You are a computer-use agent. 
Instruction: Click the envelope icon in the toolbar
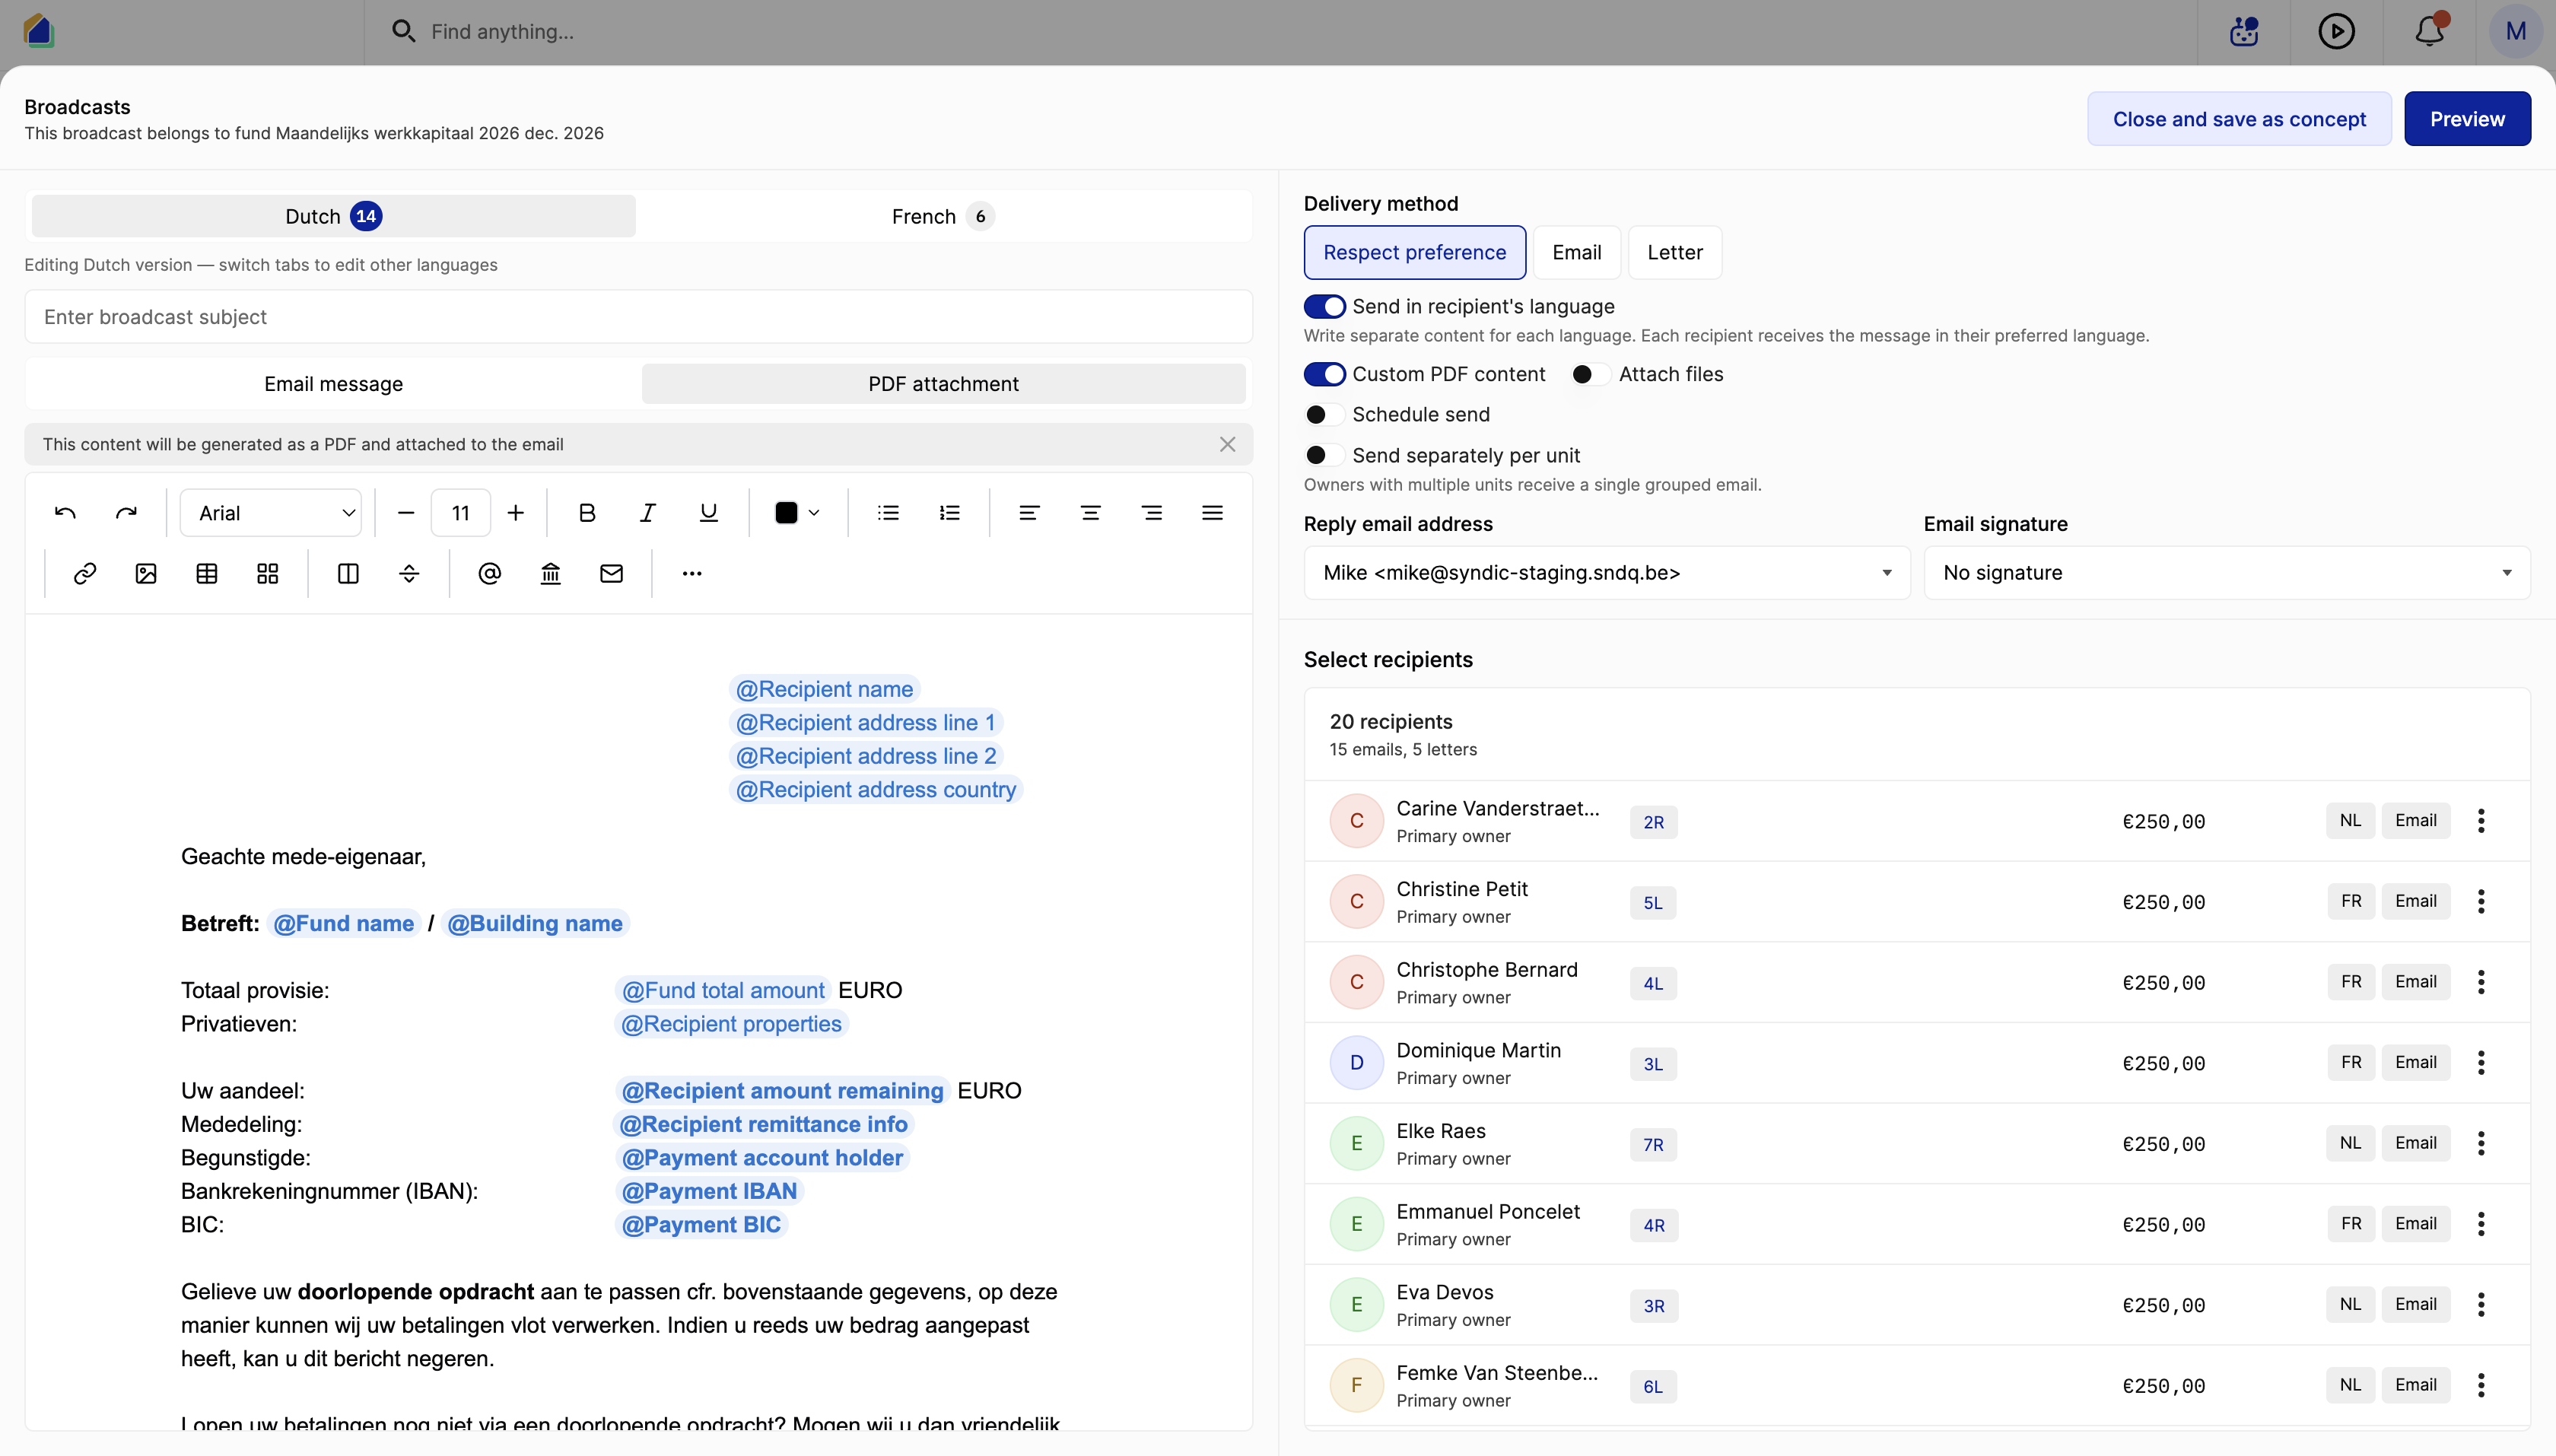611,573
